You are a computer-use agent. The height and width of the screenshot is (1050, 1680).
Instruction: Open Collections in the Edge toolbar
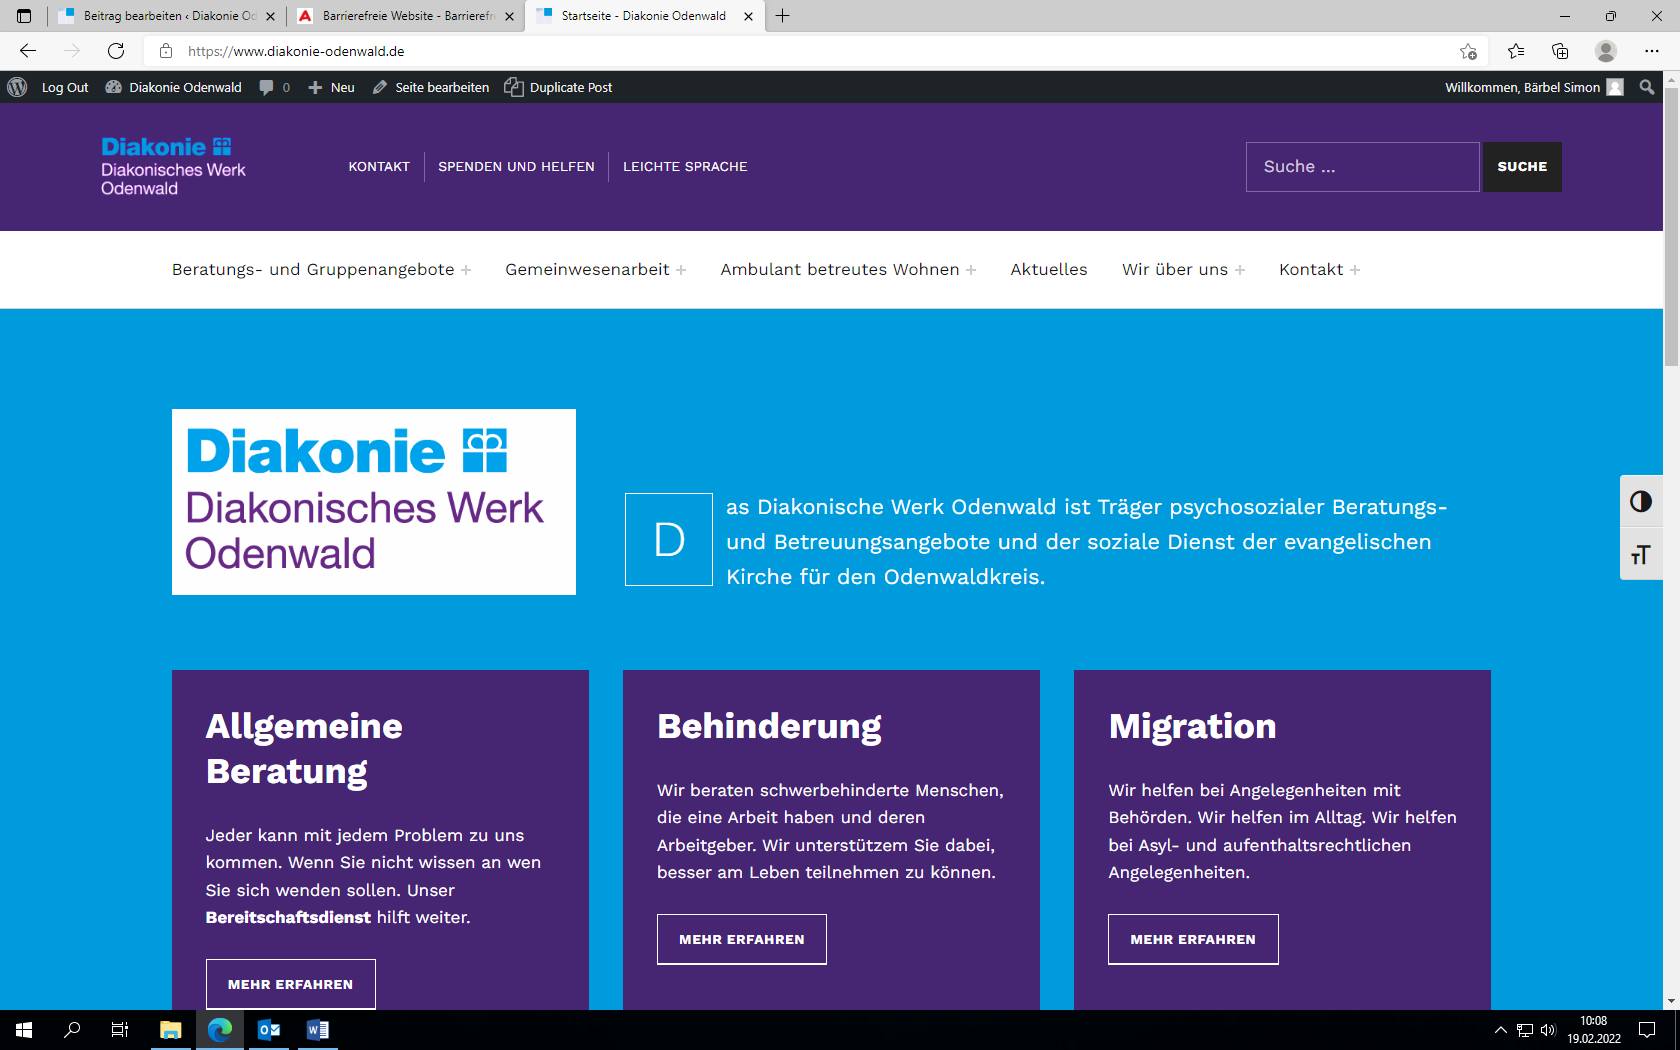pos(1560,51)
